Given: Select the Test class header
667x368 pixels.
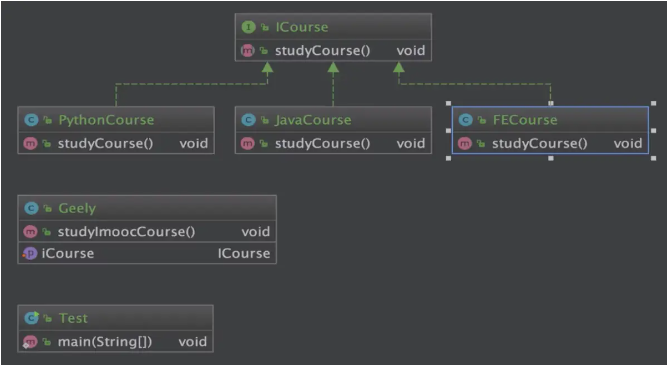Looking at the screenshot, I should tap(116, 318).
